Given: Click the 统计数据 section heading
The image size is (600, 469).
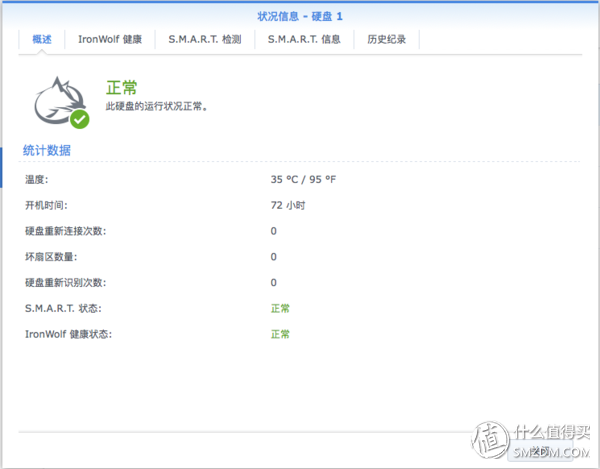Looking at the screenshot, I should (47, 150).
